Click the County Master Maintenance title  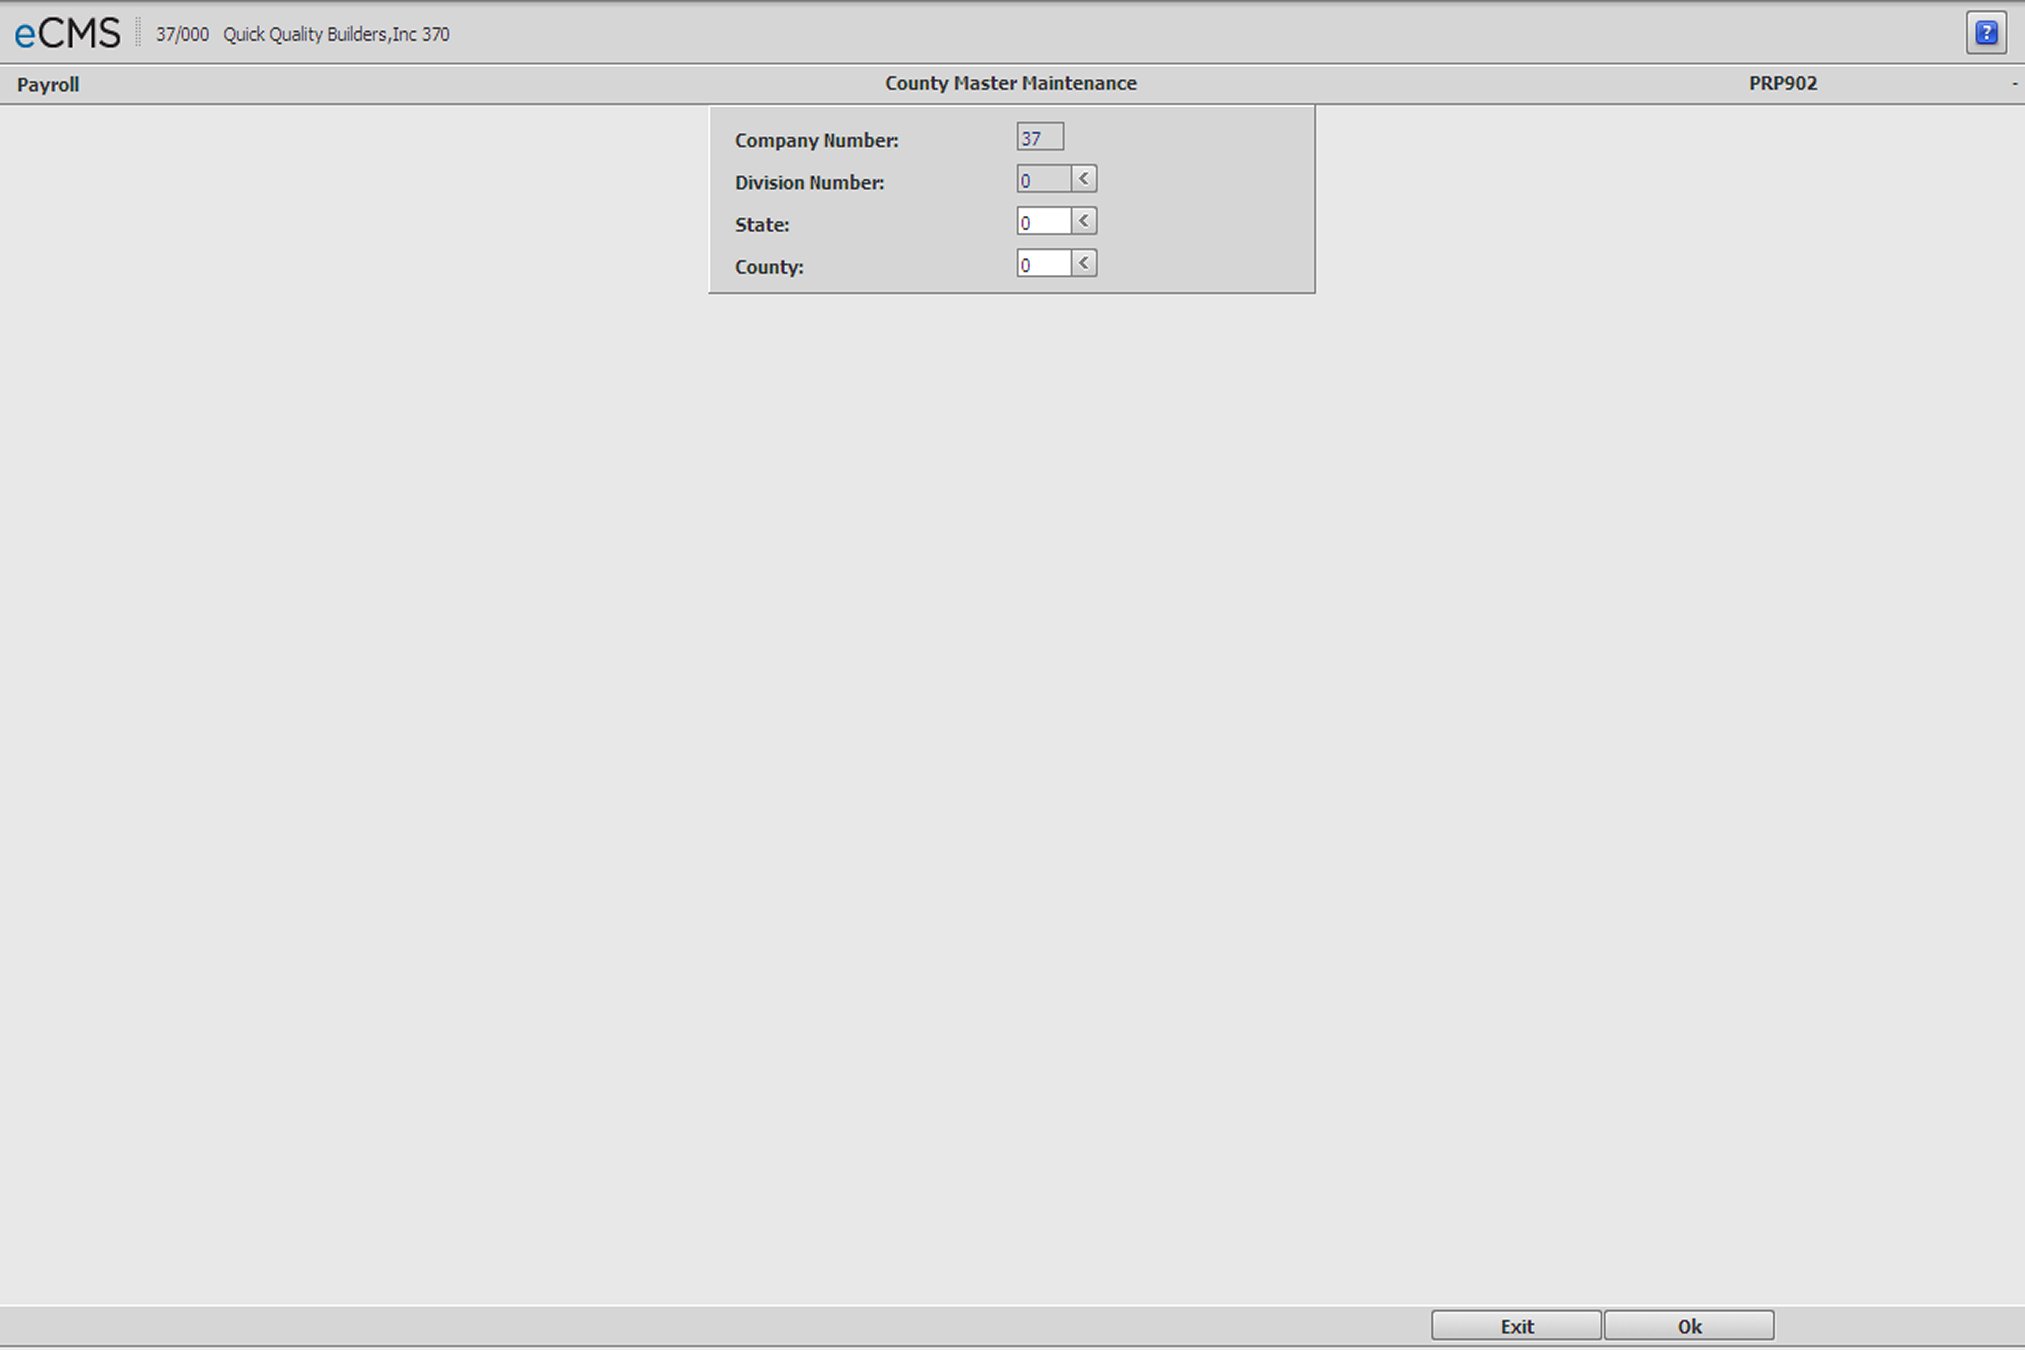pyautogui.click(x=1010, y=84)
